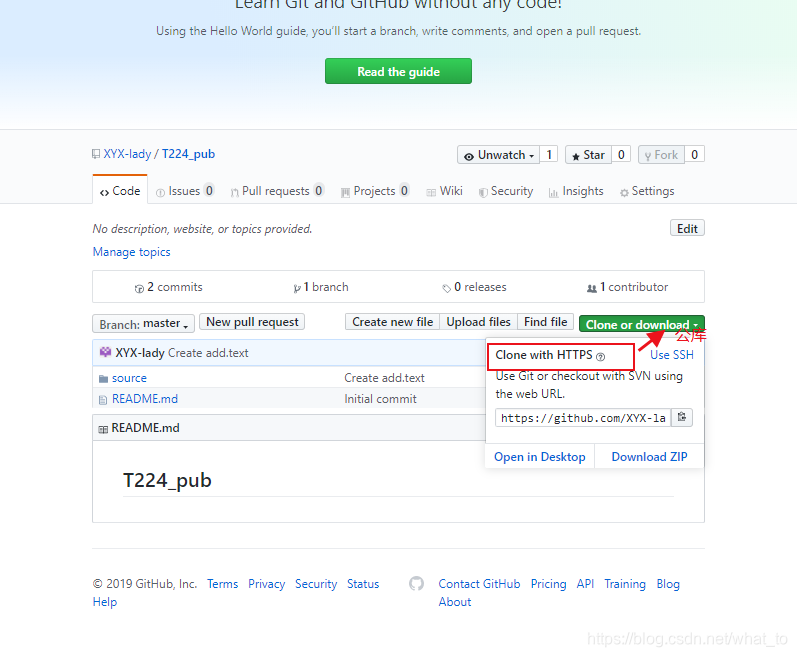
Task: Open the Initial commit message link
Action: click(x=380, y=399)
